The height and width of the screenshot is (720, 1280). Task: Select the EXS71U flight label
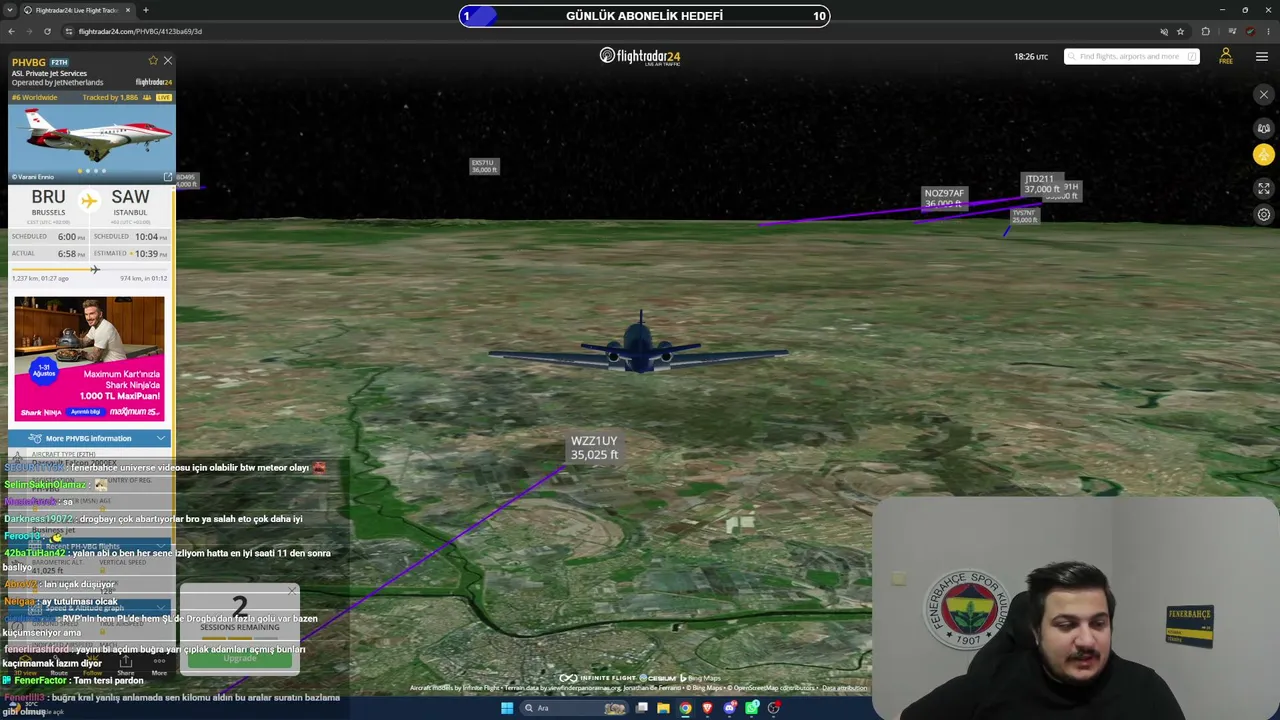[x=484, y=166]
